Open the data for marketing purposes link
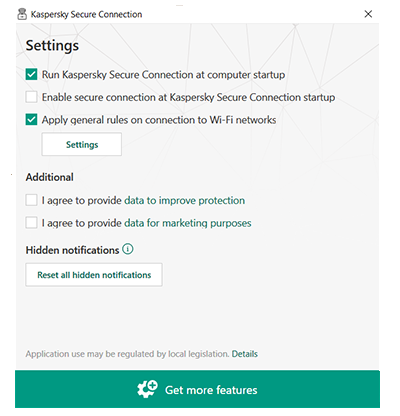The image size is (400, 416). 188,223
